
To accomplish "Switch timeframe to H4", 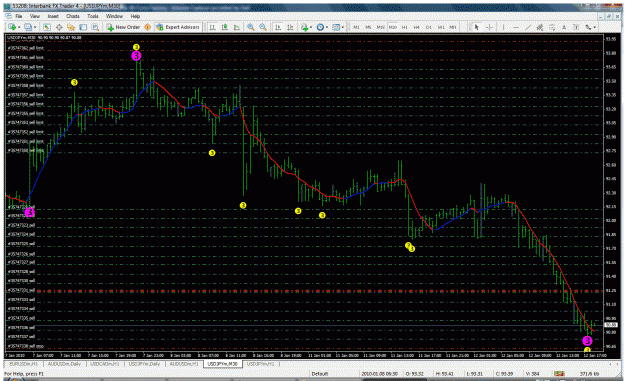I will pyautogui.click(x=417, y=27).
